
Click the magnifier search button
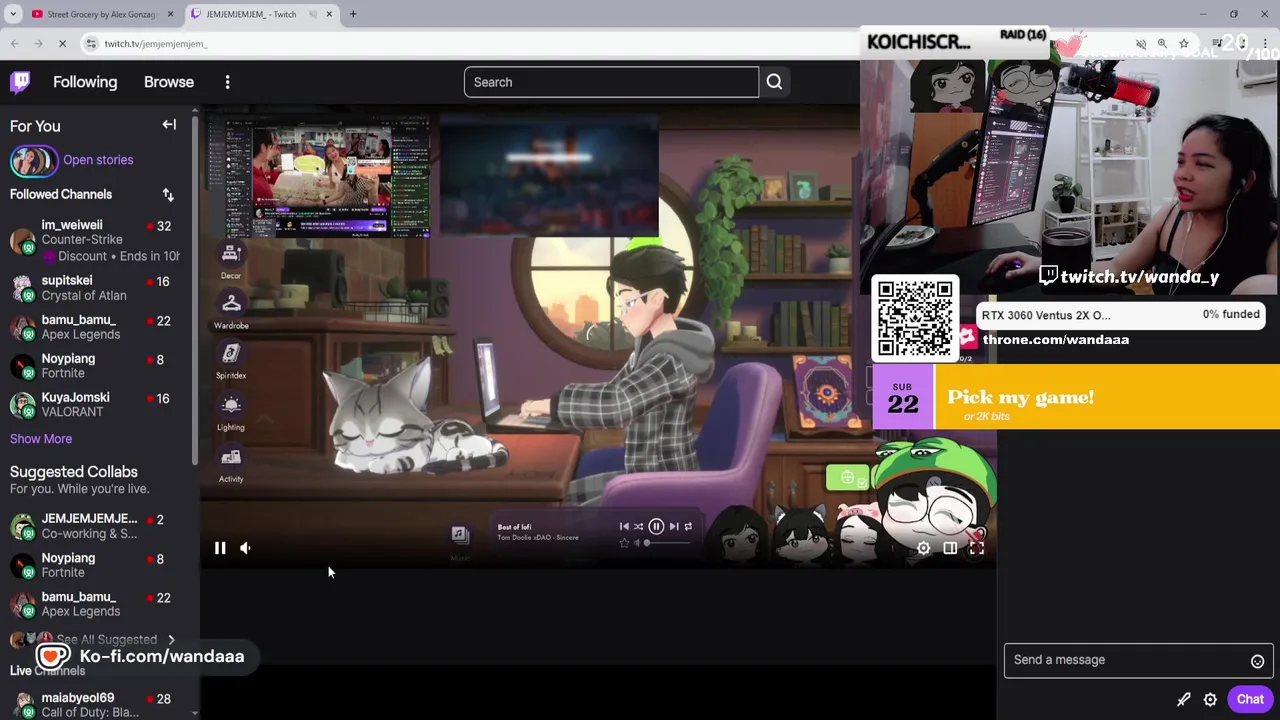(774, 82)
